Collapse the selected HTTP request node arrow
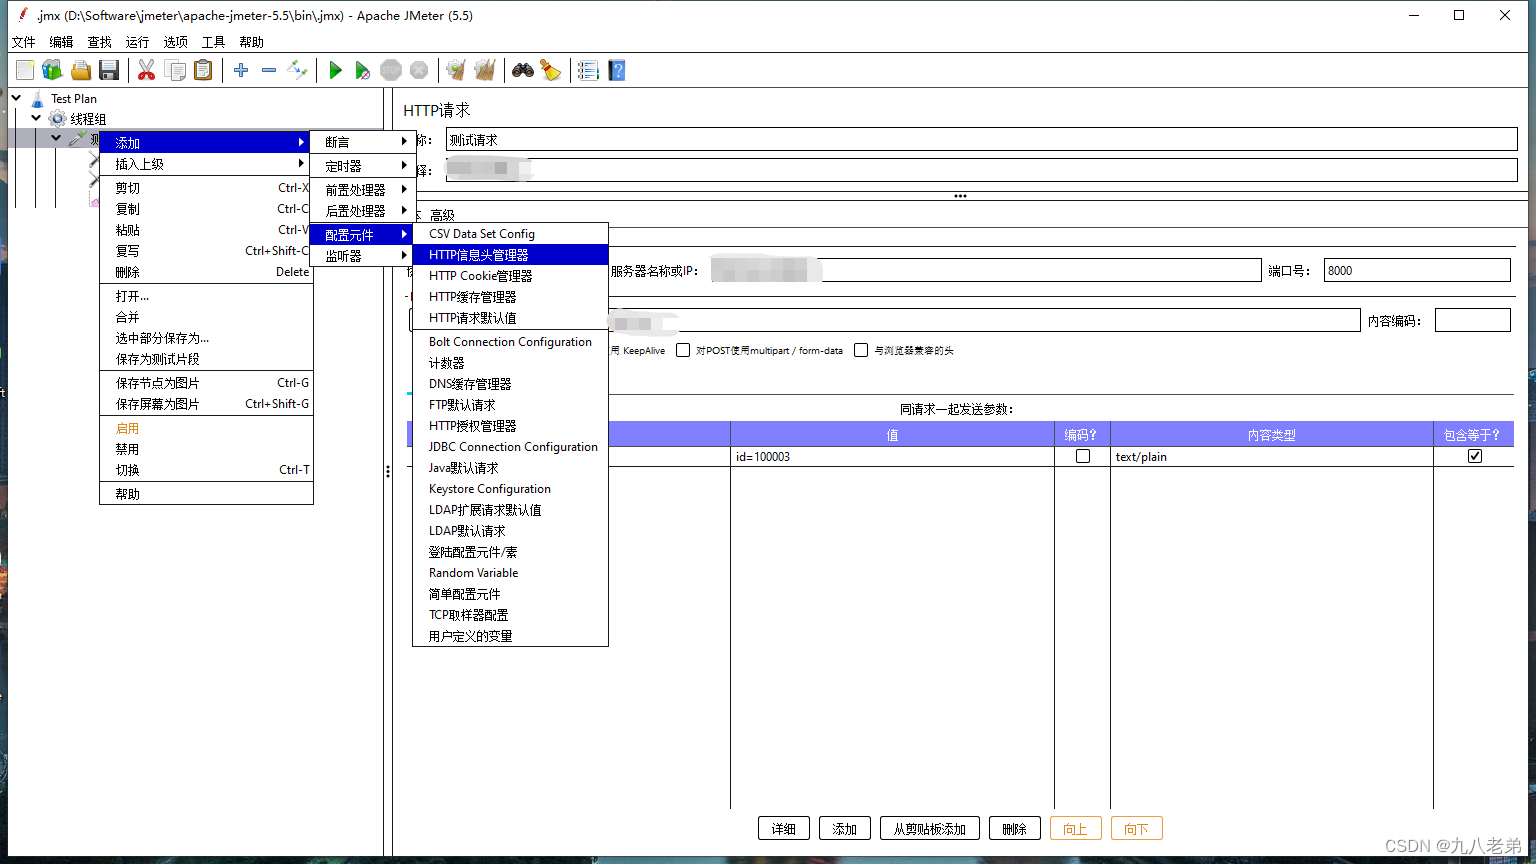Viewport: 1536px width, 864px height. click(x=57, y=139)
